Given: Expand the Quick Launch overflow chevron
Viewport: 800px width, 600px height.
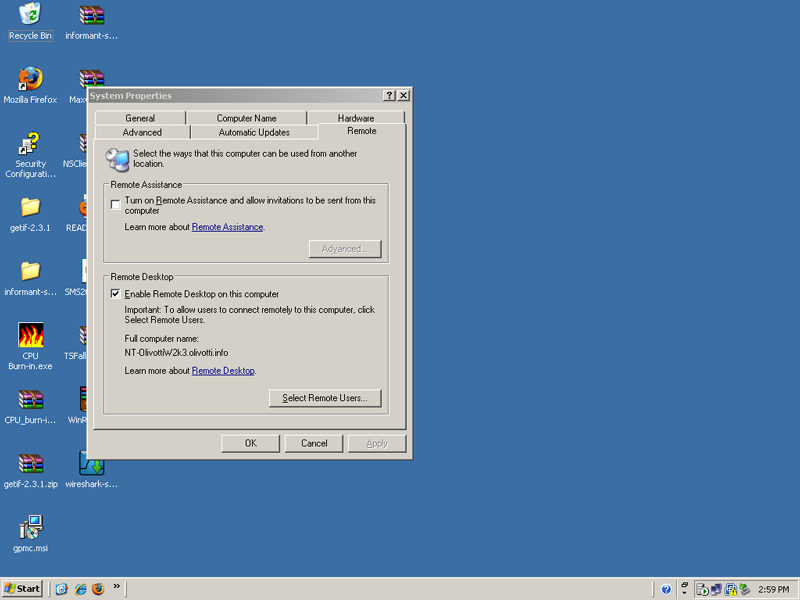Looking at the screenshot, I should click(x=116, y=586).
